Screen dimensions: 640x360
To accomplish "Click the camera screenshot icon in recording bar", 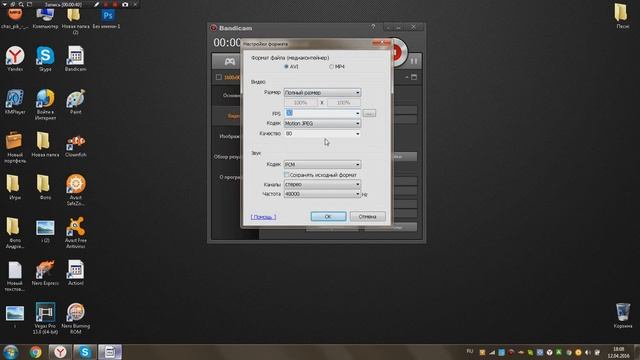I will click(125, 4).
